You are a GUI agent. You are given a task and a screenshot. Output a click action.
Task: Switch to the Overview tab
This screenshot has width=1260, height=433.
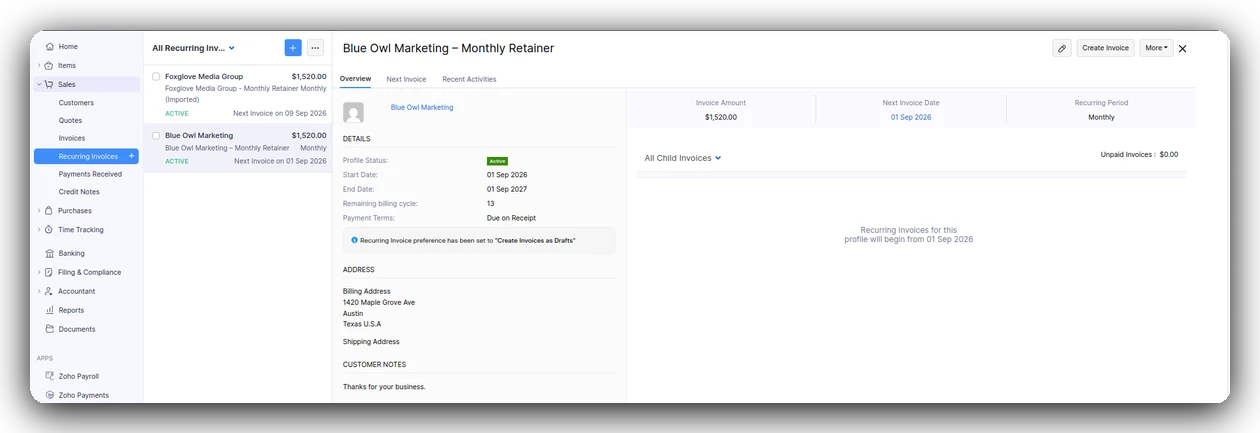click(355, 79)
